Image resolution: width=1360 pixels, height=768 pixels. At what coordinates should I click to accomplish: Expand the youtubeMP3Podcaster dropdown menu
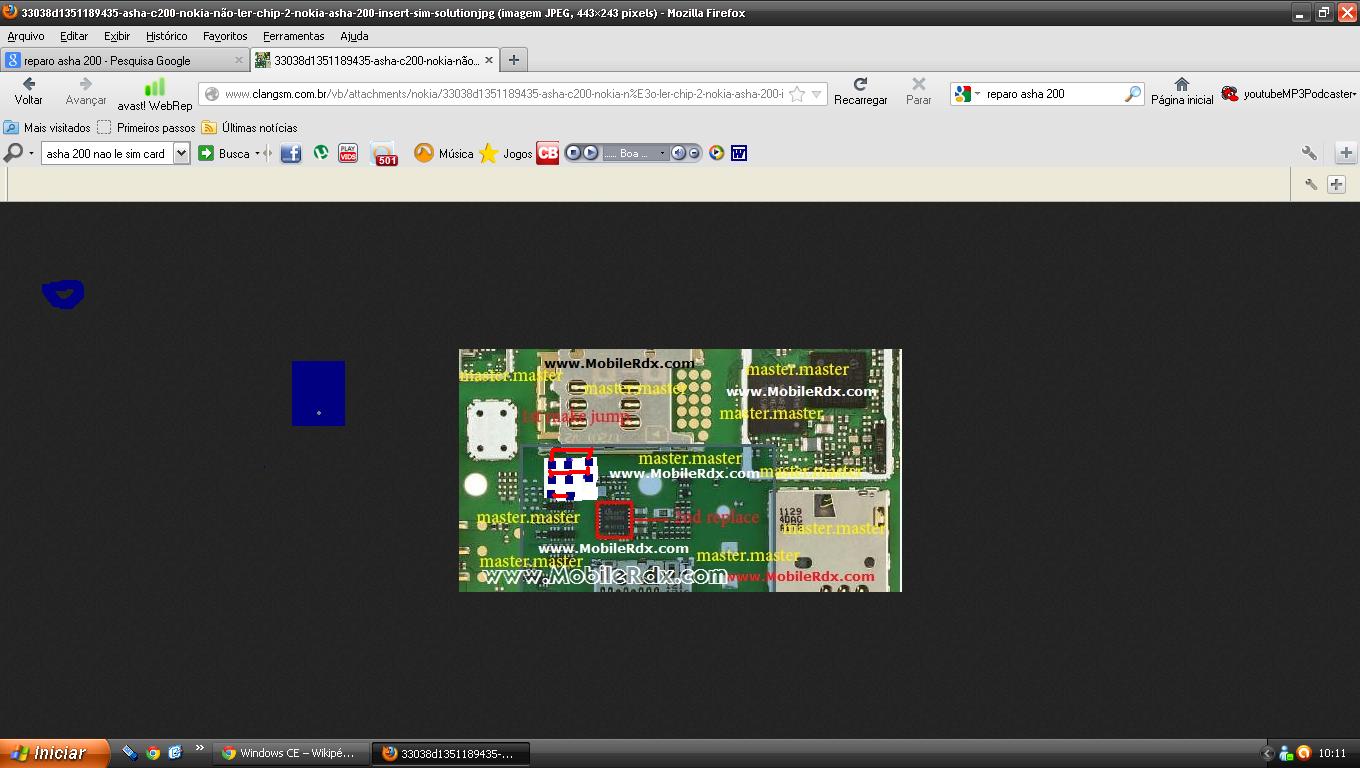(x=1353, y=94)
